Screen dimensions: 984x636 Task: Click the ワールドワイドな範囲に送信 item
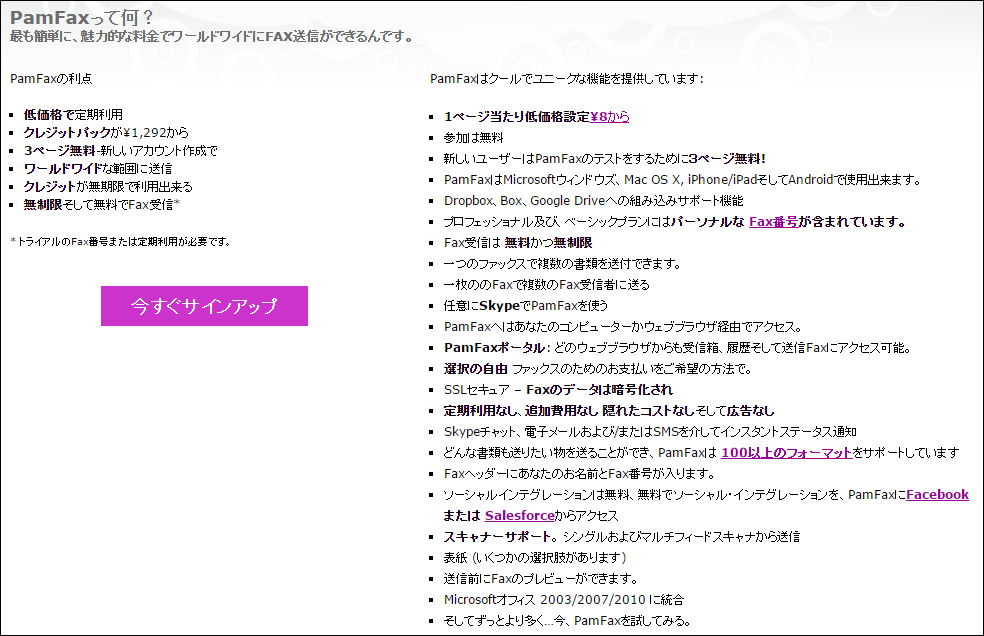98,169
